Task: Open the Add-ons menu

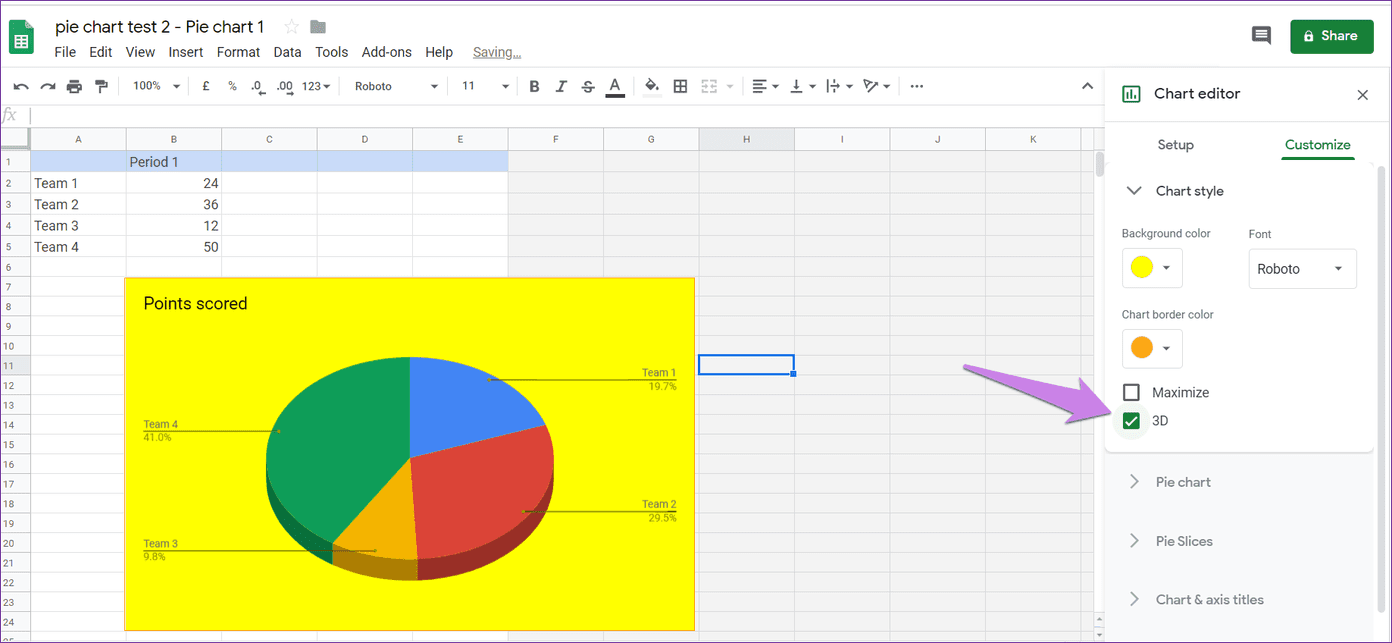Action: pyautogui.click(x=386, y=52)
